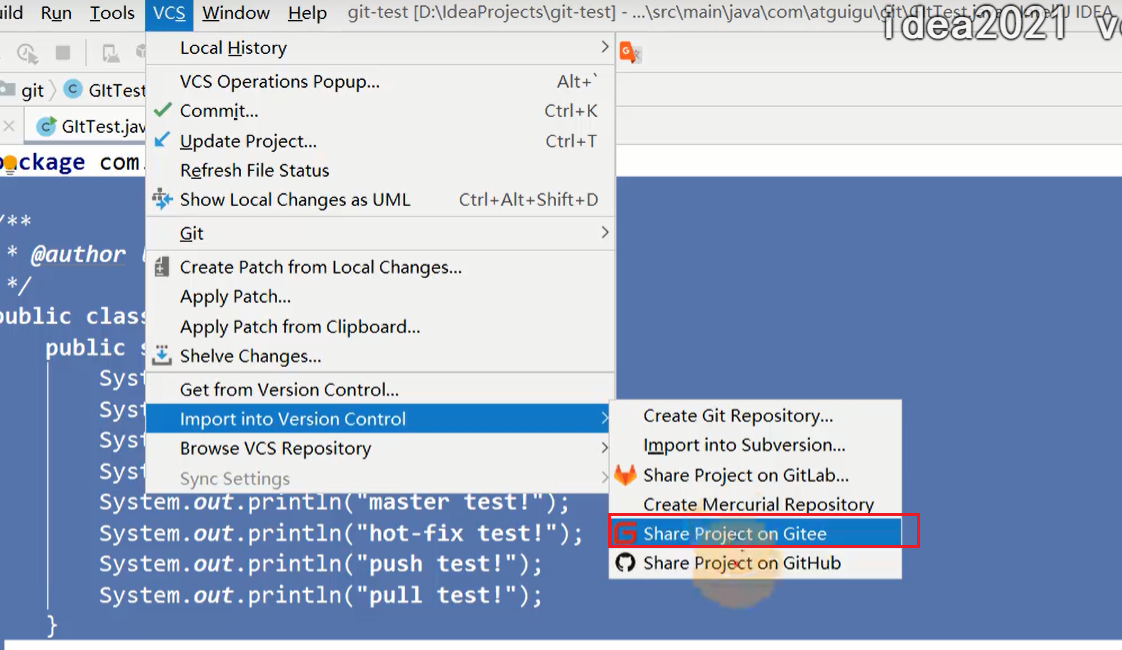Expand the Sync Settings submenu arrow
Screen dimensions: 1122x650
click(x=605, y=477)
